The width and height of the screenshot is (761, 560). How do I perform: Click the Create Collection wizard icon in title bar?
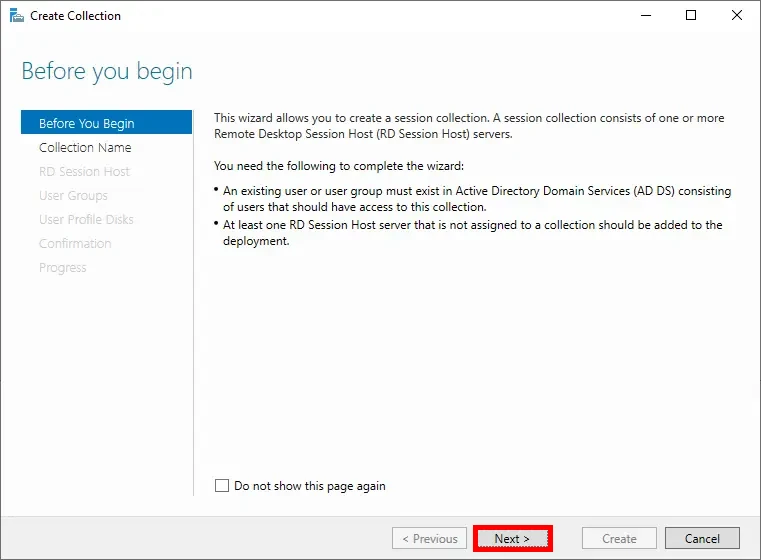click(15, 16)
